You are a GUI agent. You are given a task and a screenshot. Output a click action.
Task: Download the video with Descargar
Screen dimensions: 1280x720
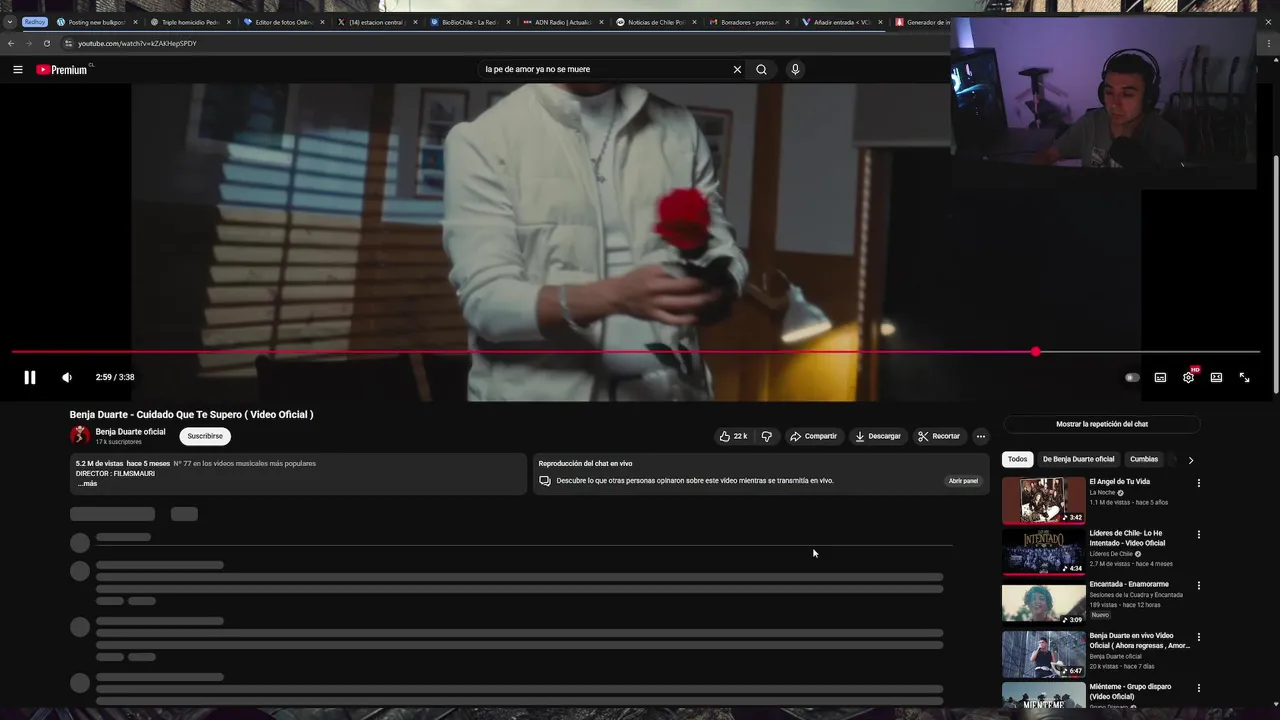tap(877, 436)
